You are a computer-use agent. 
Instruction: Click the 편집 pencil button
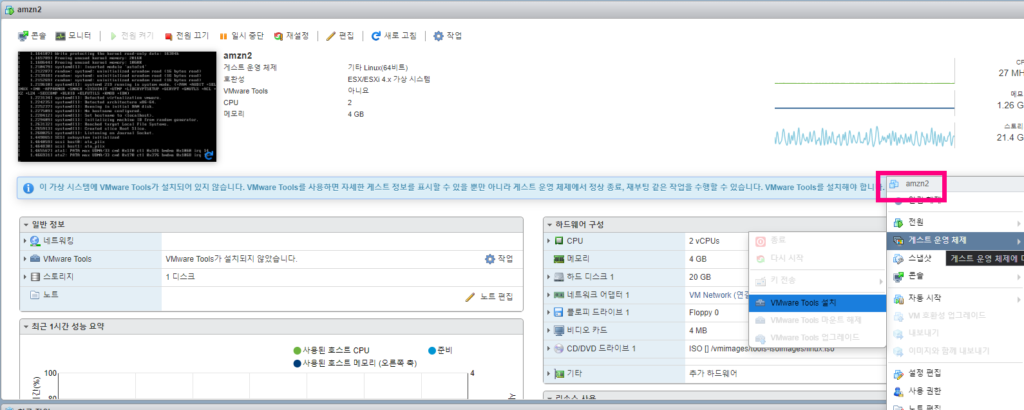(340, 36)
